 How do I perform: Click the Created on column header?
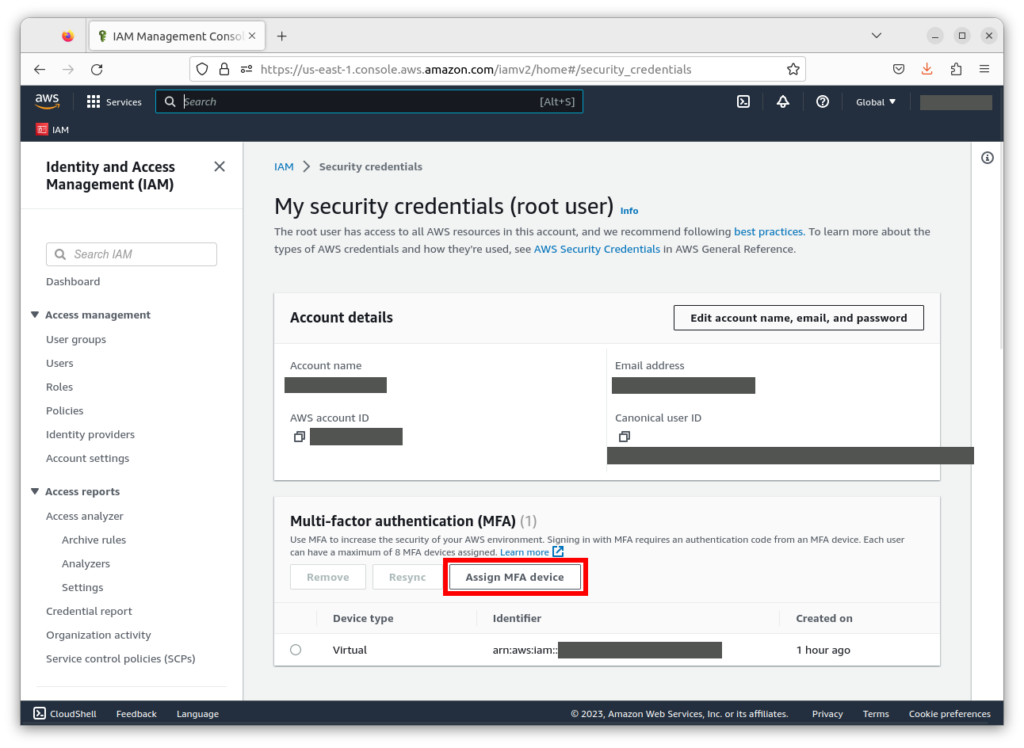[824, 619]
